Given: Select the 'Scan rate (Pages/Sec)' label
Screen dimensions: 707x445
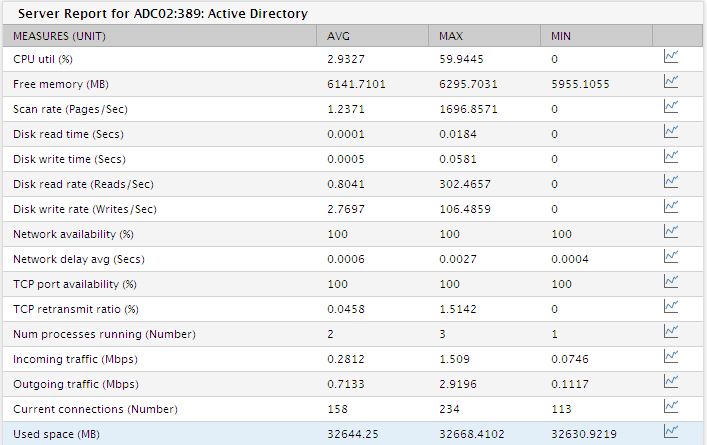Looking at the screenshot, I should point(70,109).
